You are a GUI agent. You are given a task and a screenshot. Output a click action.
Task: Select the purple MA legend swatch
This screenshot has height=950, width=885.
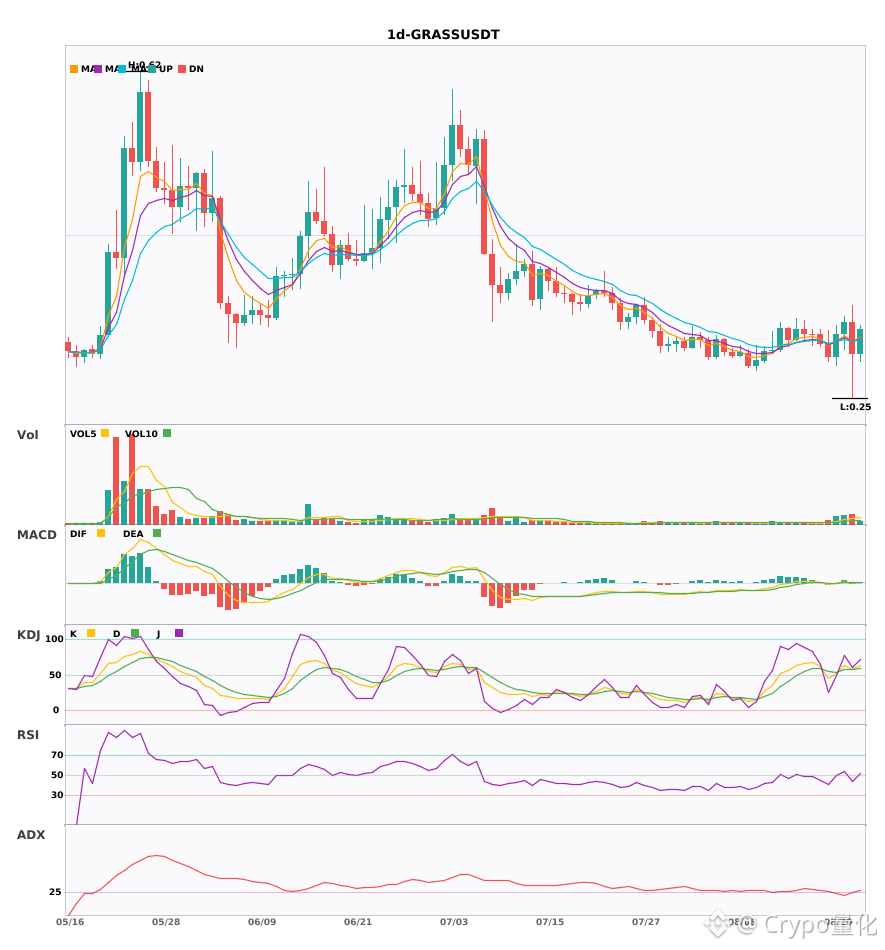tap(98, 69)
